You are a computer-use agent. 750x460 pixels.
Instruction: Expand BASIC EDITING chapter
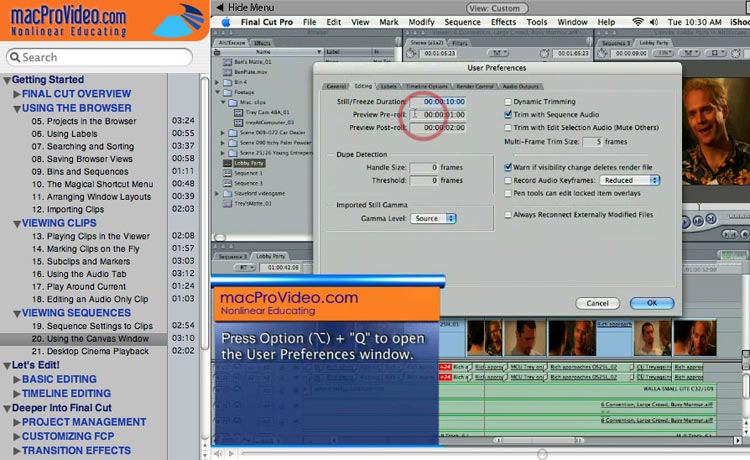click(x=17, y=380)
